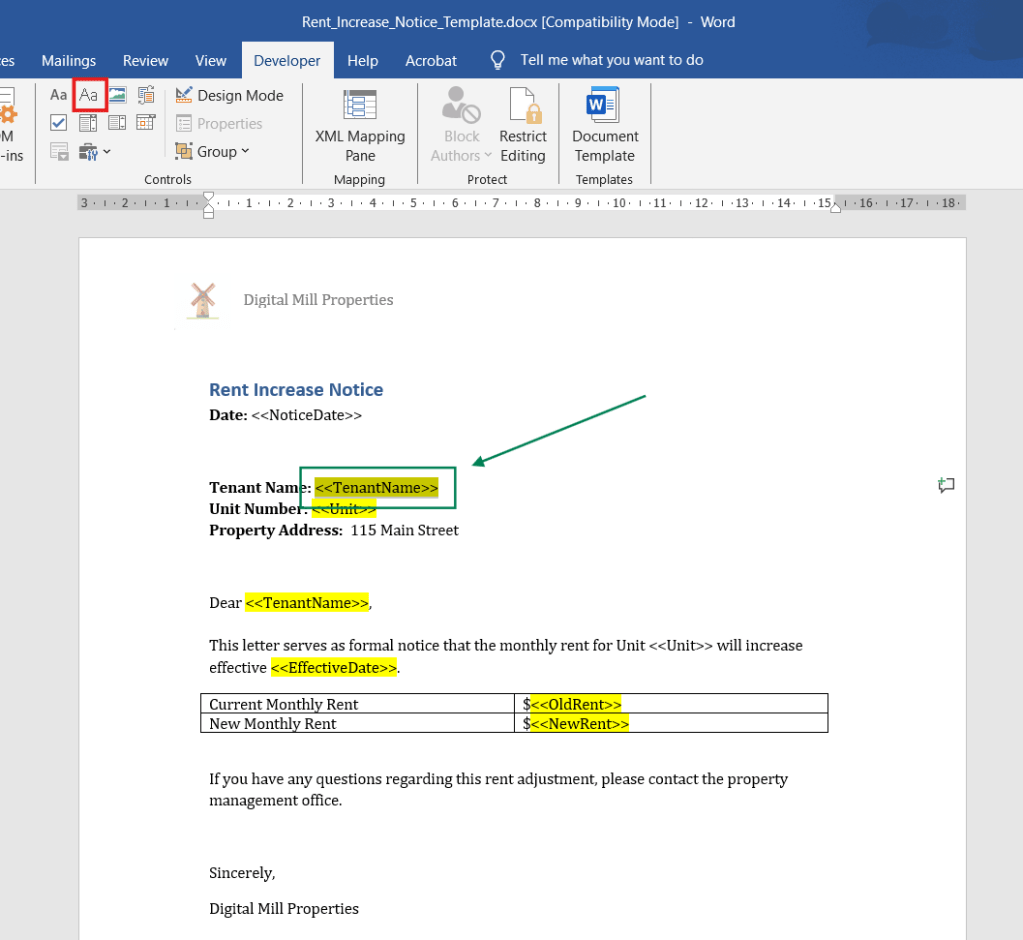
Task: Toggle Design Mode
Action: point(230,95)
